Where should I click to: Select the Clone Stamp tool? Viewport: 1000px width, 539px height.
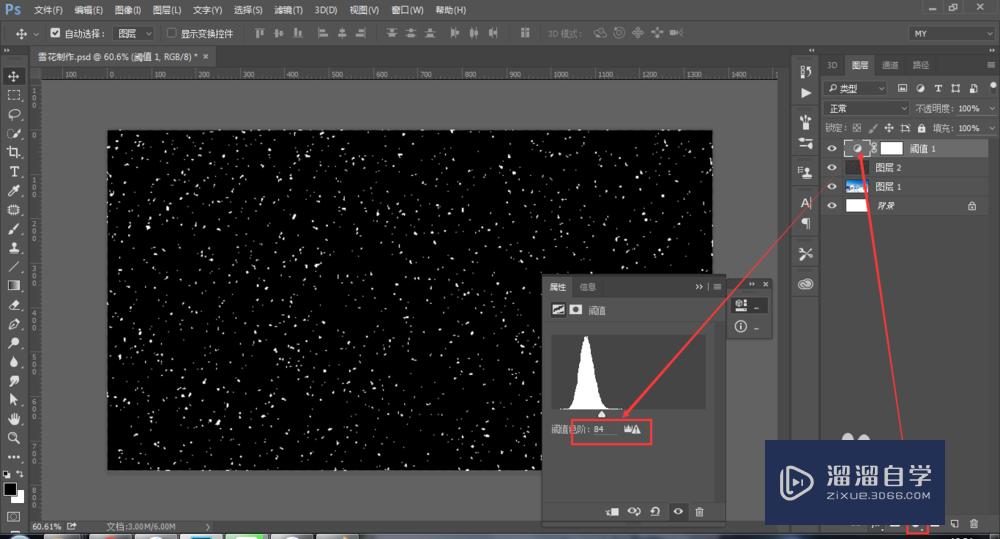pyautogui.click(x=13, y=247)
